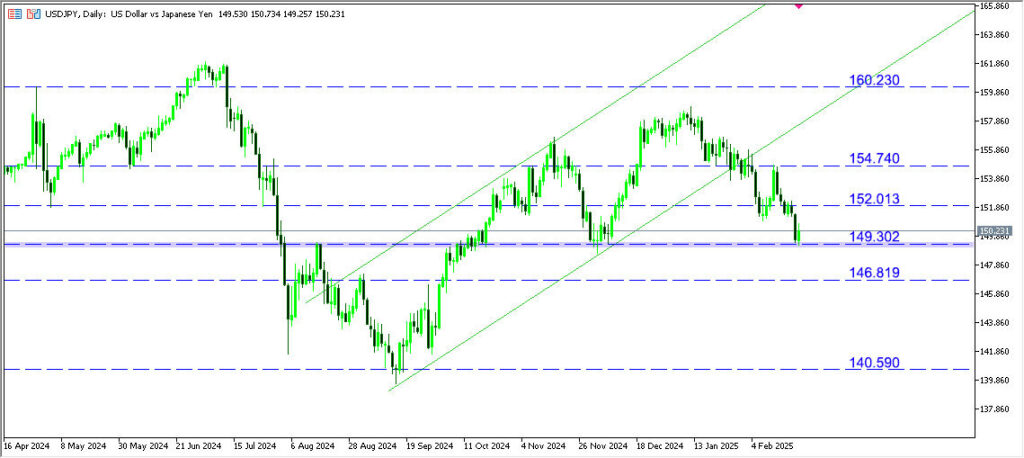Click the 19 Sep 2024 date label
Viewport: 1024px width, 458px height.
point(430,447)
